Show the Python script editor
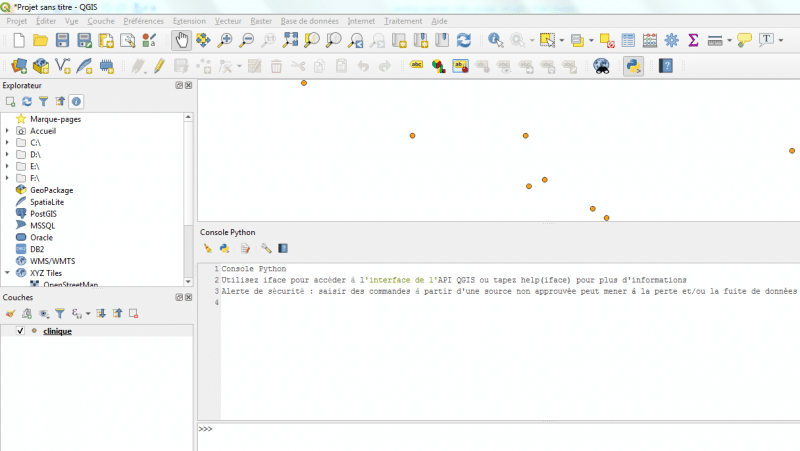The height and width of the screenshot is (451, 800). pyautogui.click(x=245, y=248)
